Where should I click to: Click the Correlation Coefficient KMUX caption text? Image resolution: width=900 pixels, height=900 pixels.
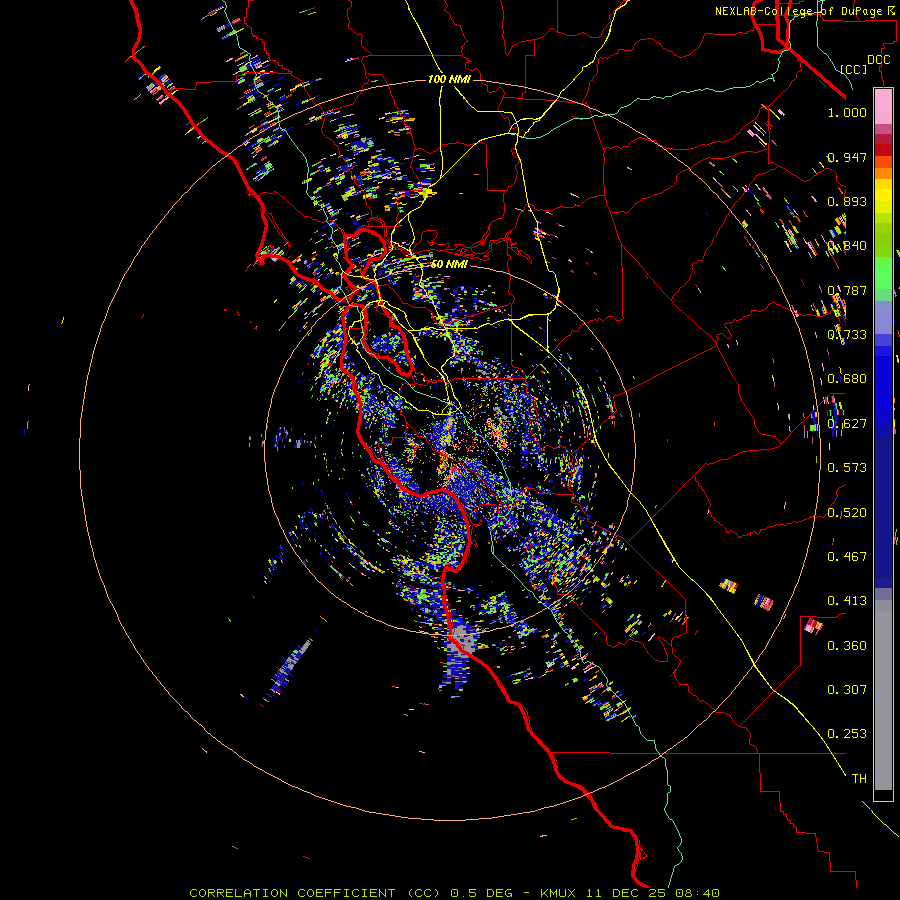[454, 893]
